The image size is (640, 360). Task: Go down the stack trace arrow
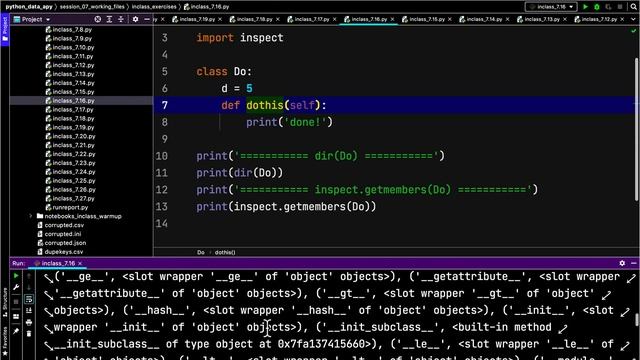point(29,287)
